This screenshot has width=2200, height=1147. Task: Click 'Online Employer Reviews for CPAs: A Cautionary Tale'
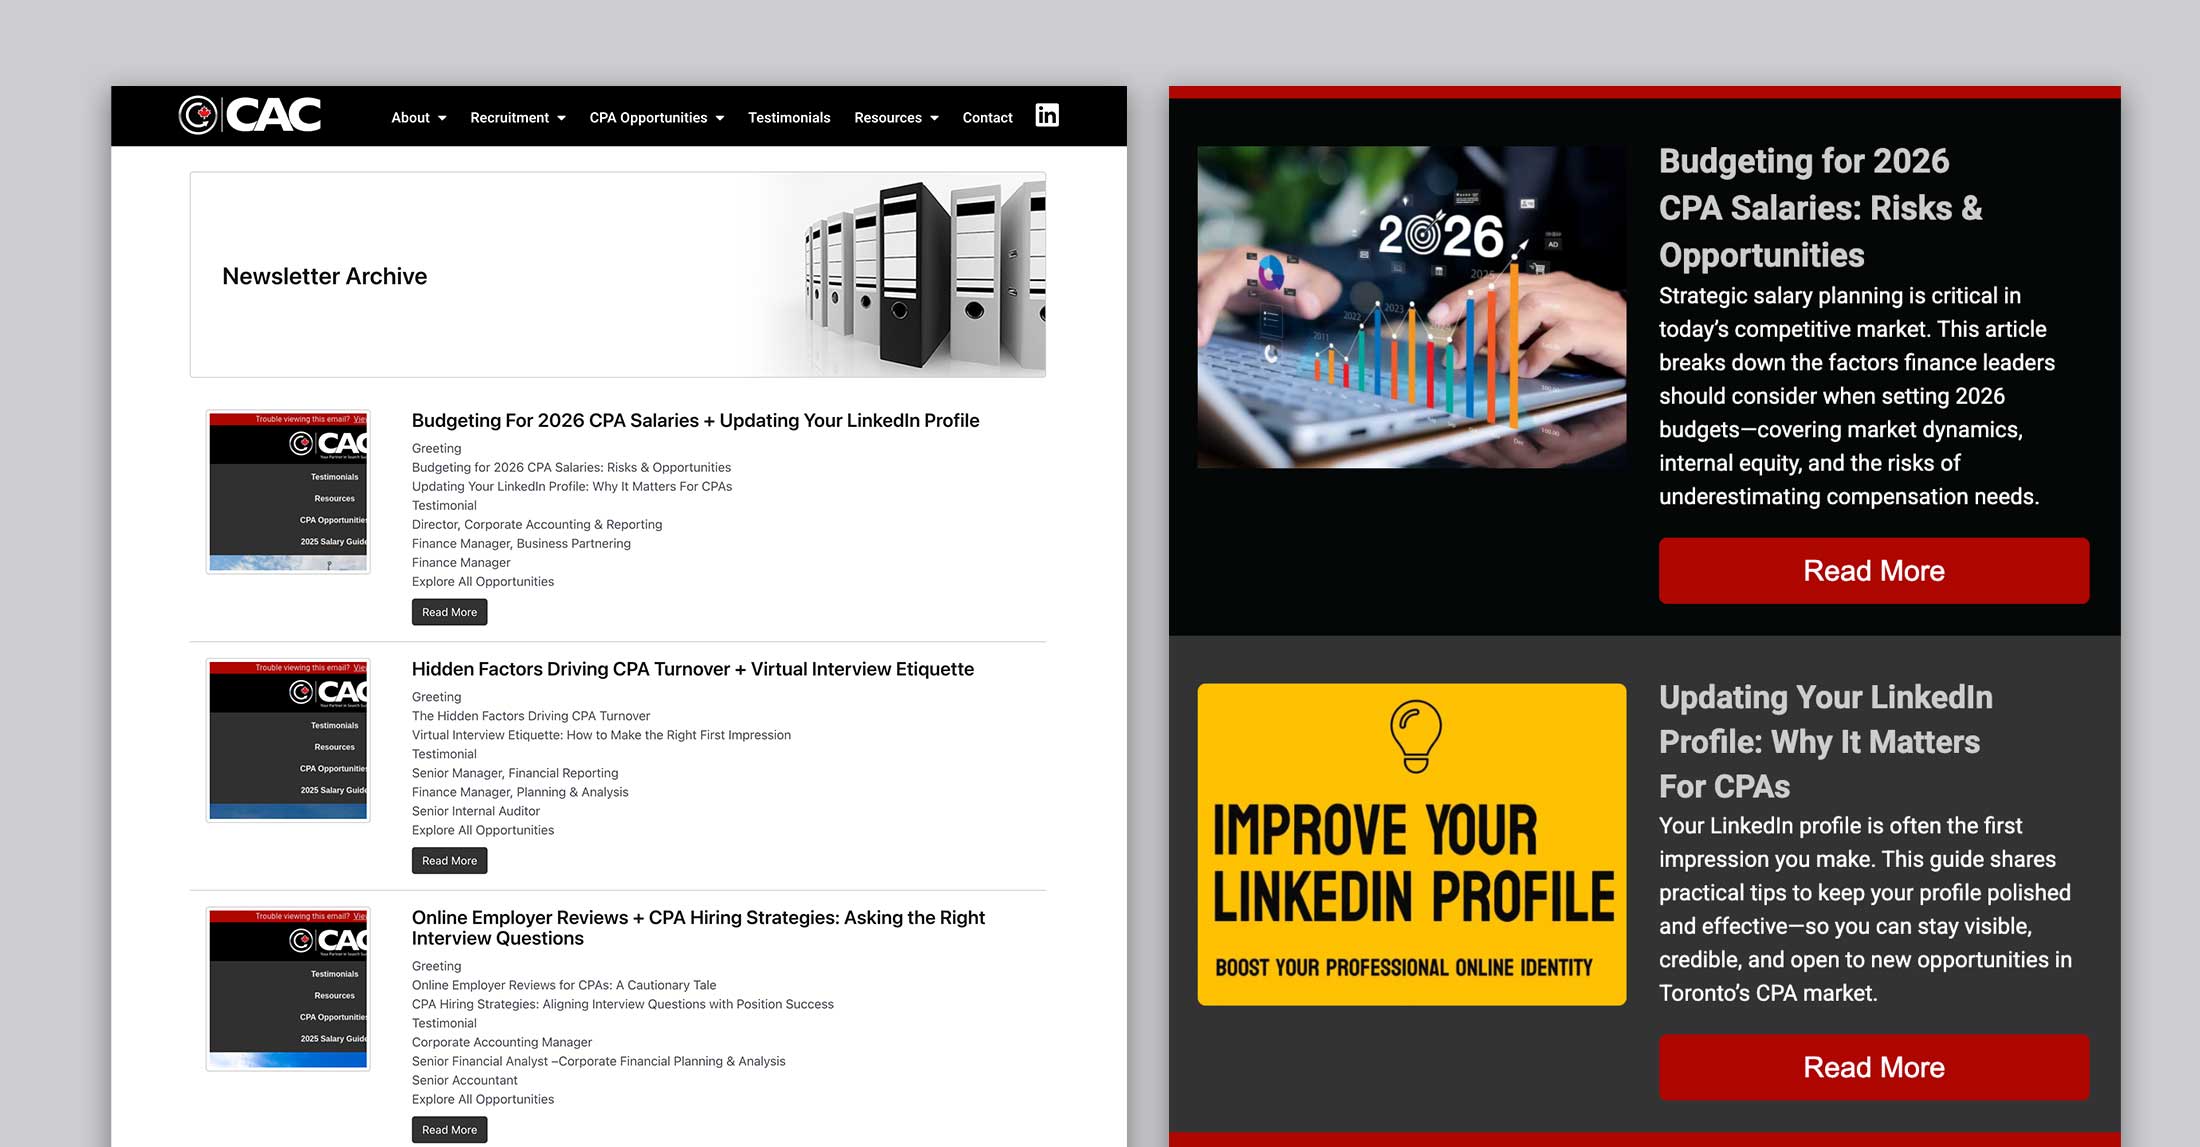tap(564, 985)
